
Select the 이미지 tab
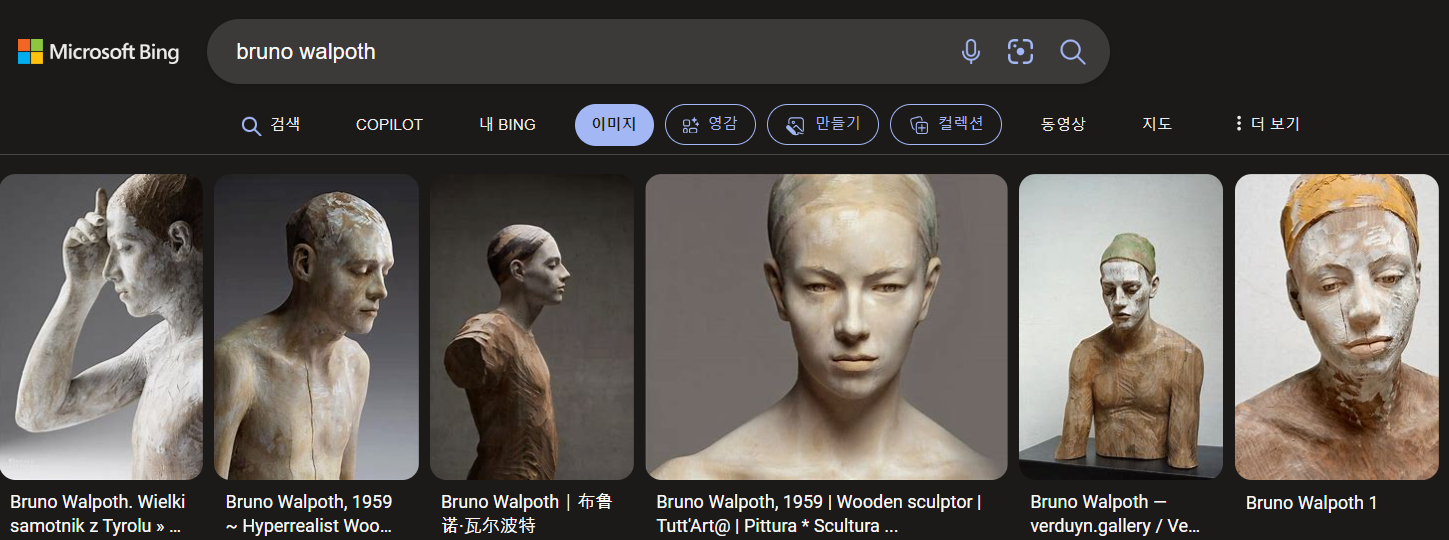coord(614,125)
